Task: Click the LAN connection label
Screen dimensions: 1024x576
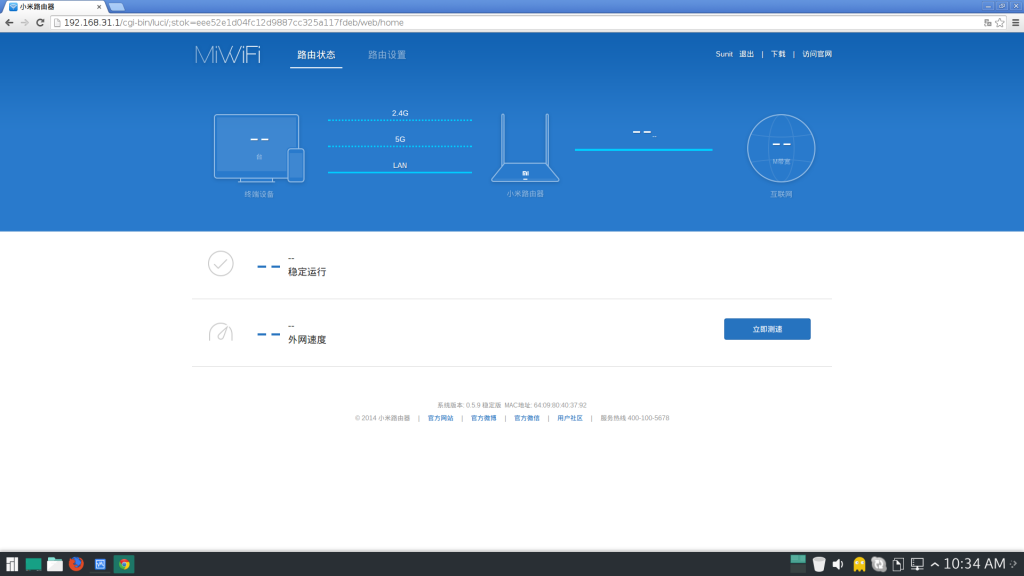Action: click(x=400, y=165)
